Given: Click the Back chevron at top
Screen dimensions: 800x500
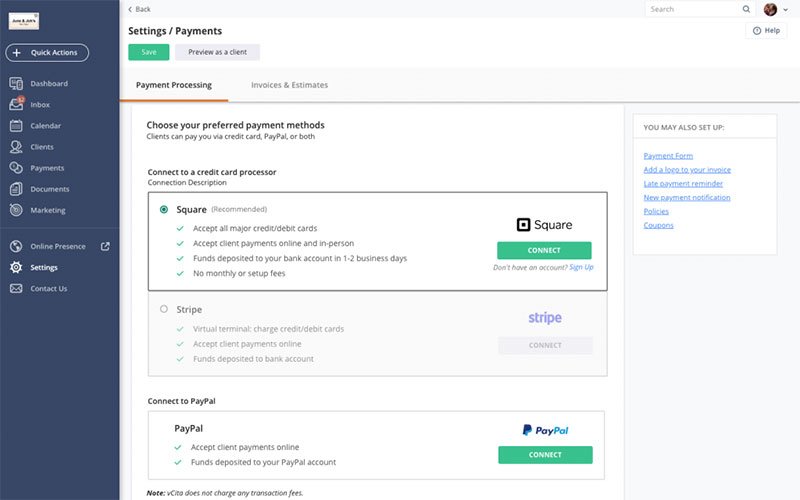Looking at the screenshot, I should click(130, 9).
